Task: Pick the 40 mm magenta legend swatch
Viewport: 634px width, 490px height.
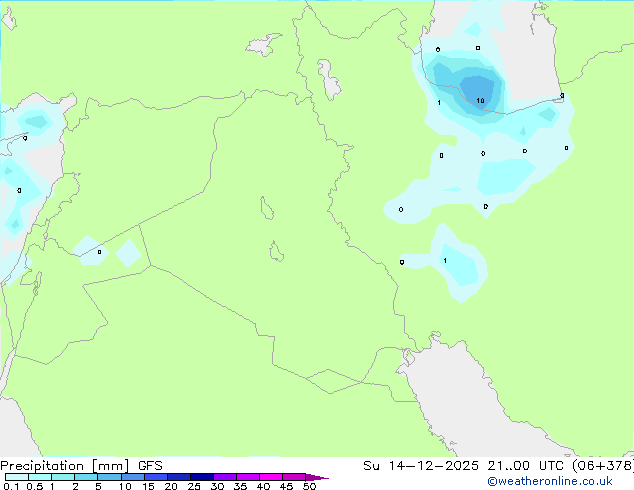Action: (x=271, y=477)
